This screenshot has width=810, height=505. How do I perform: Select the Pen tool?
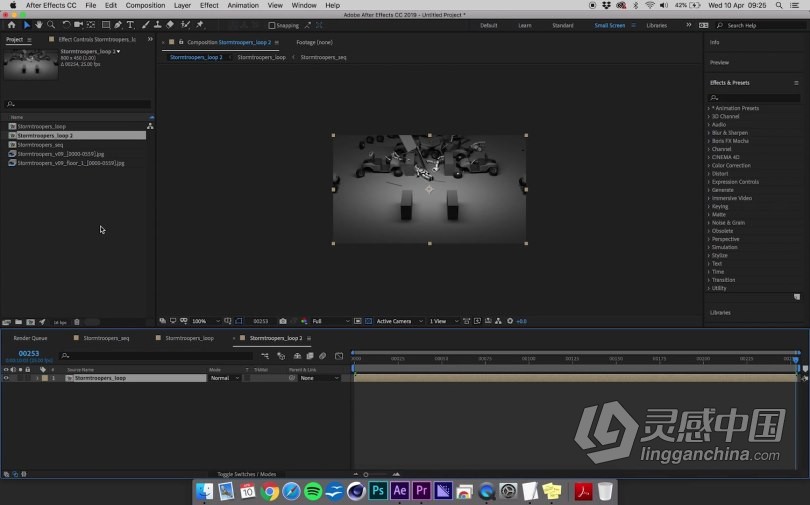(118, 25)
